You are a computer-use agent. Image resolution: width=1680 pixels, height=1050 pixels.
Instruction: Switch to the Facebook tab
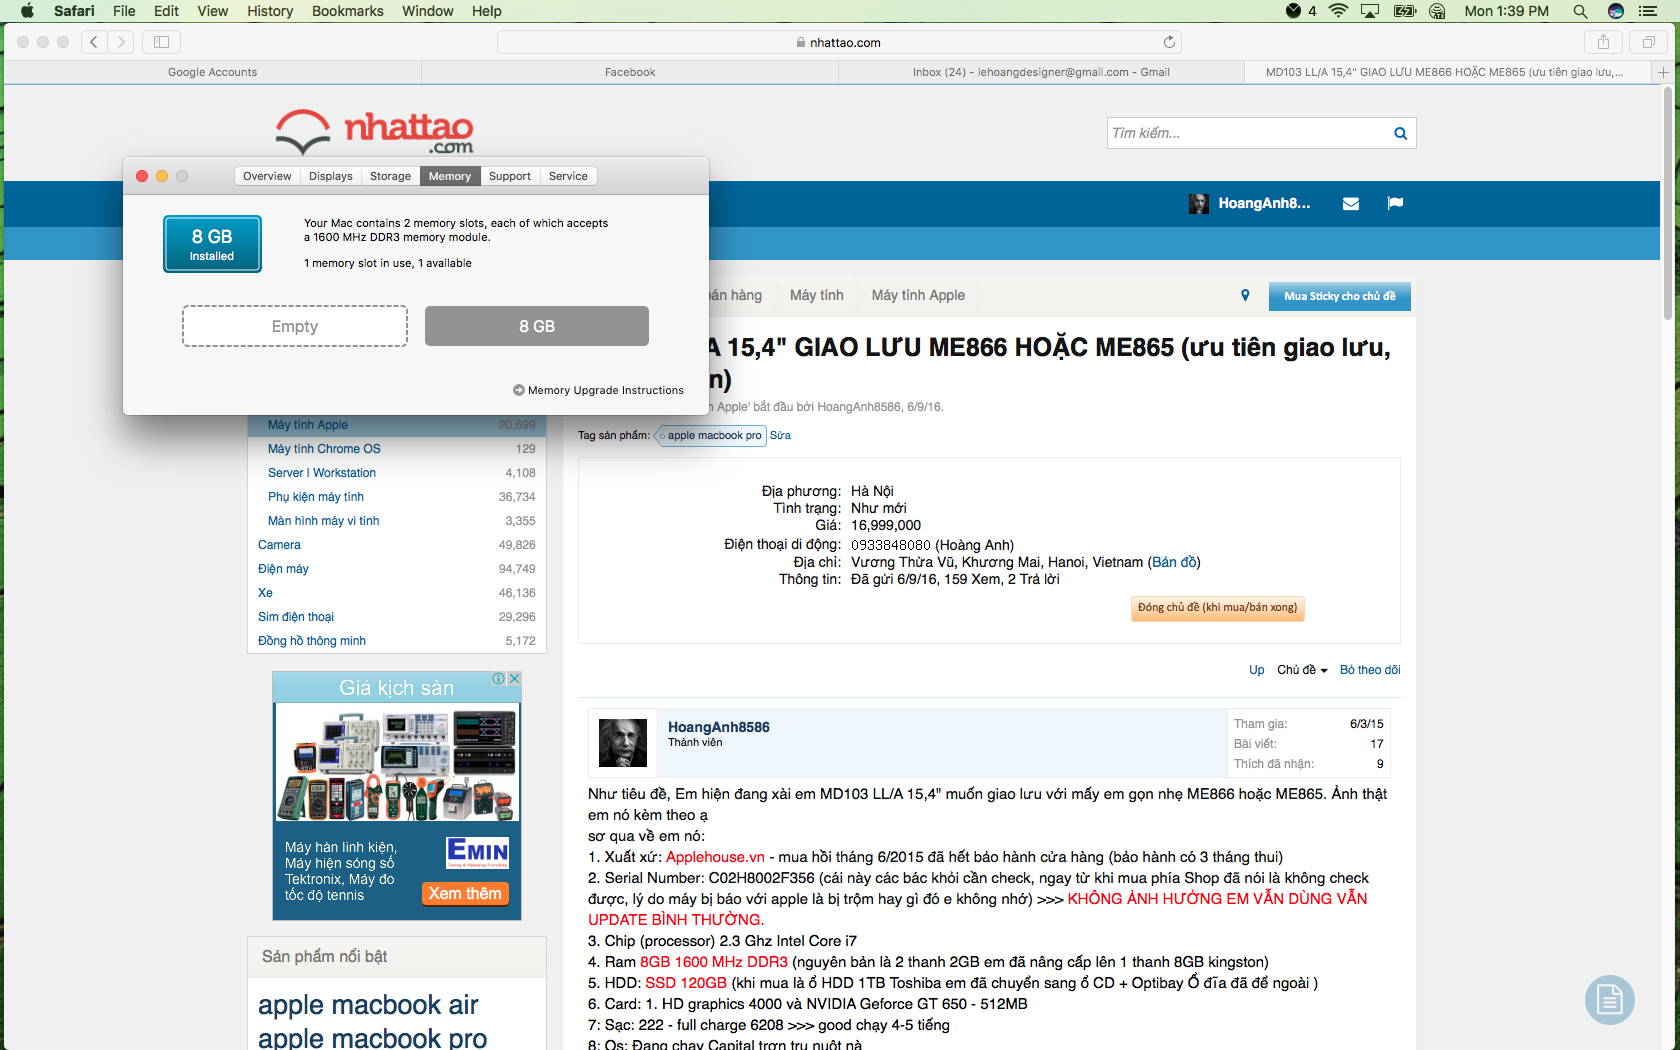630,72
